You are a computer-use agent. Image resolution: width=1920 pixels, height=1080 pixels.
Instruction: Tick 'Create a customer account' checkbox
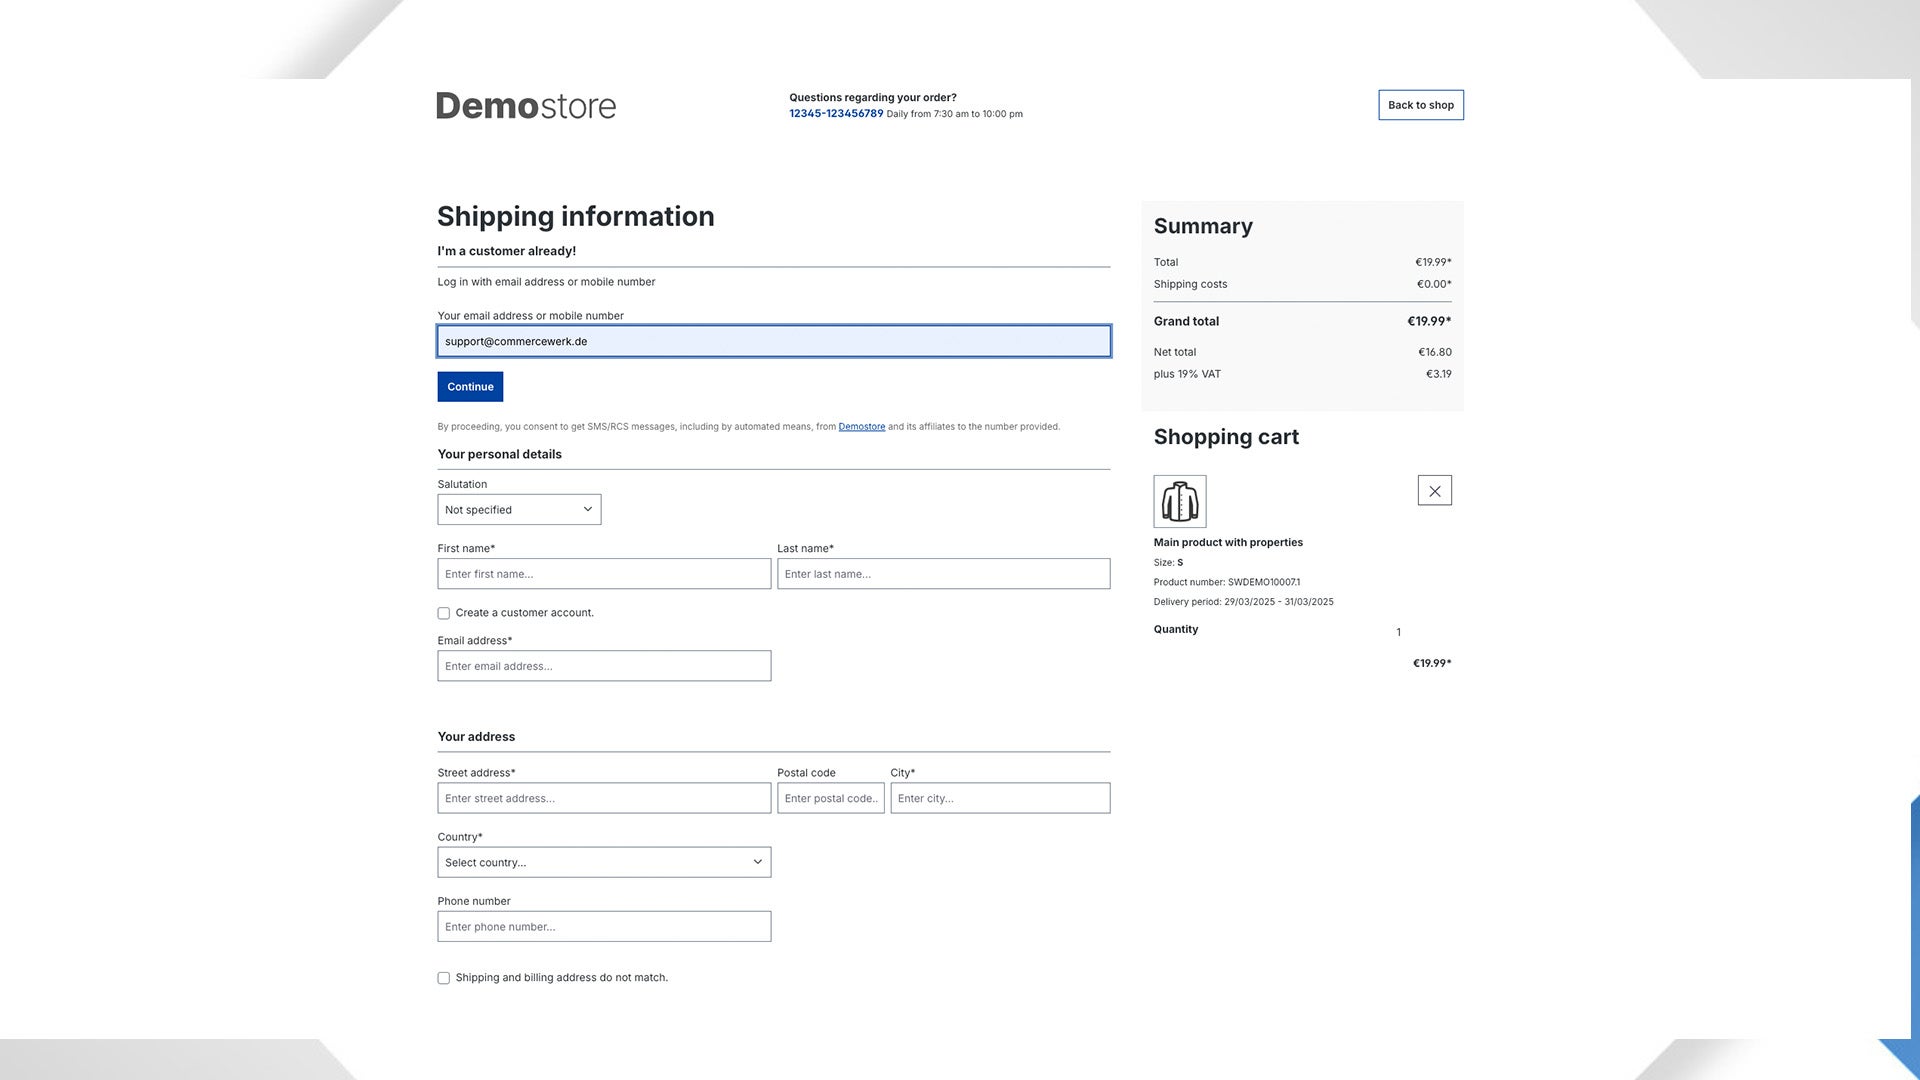click(x=443, y=613)
